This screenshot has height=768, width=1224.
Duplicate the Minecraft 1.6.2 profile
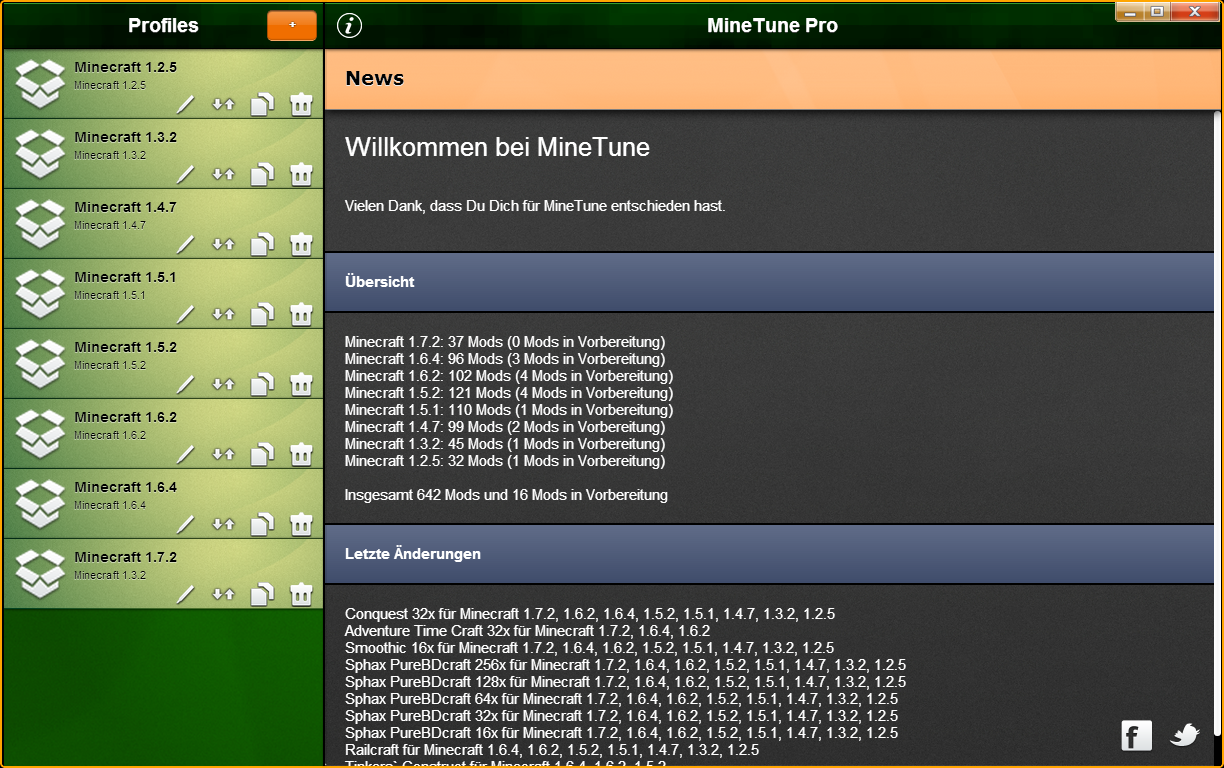(x=262, y=454)
